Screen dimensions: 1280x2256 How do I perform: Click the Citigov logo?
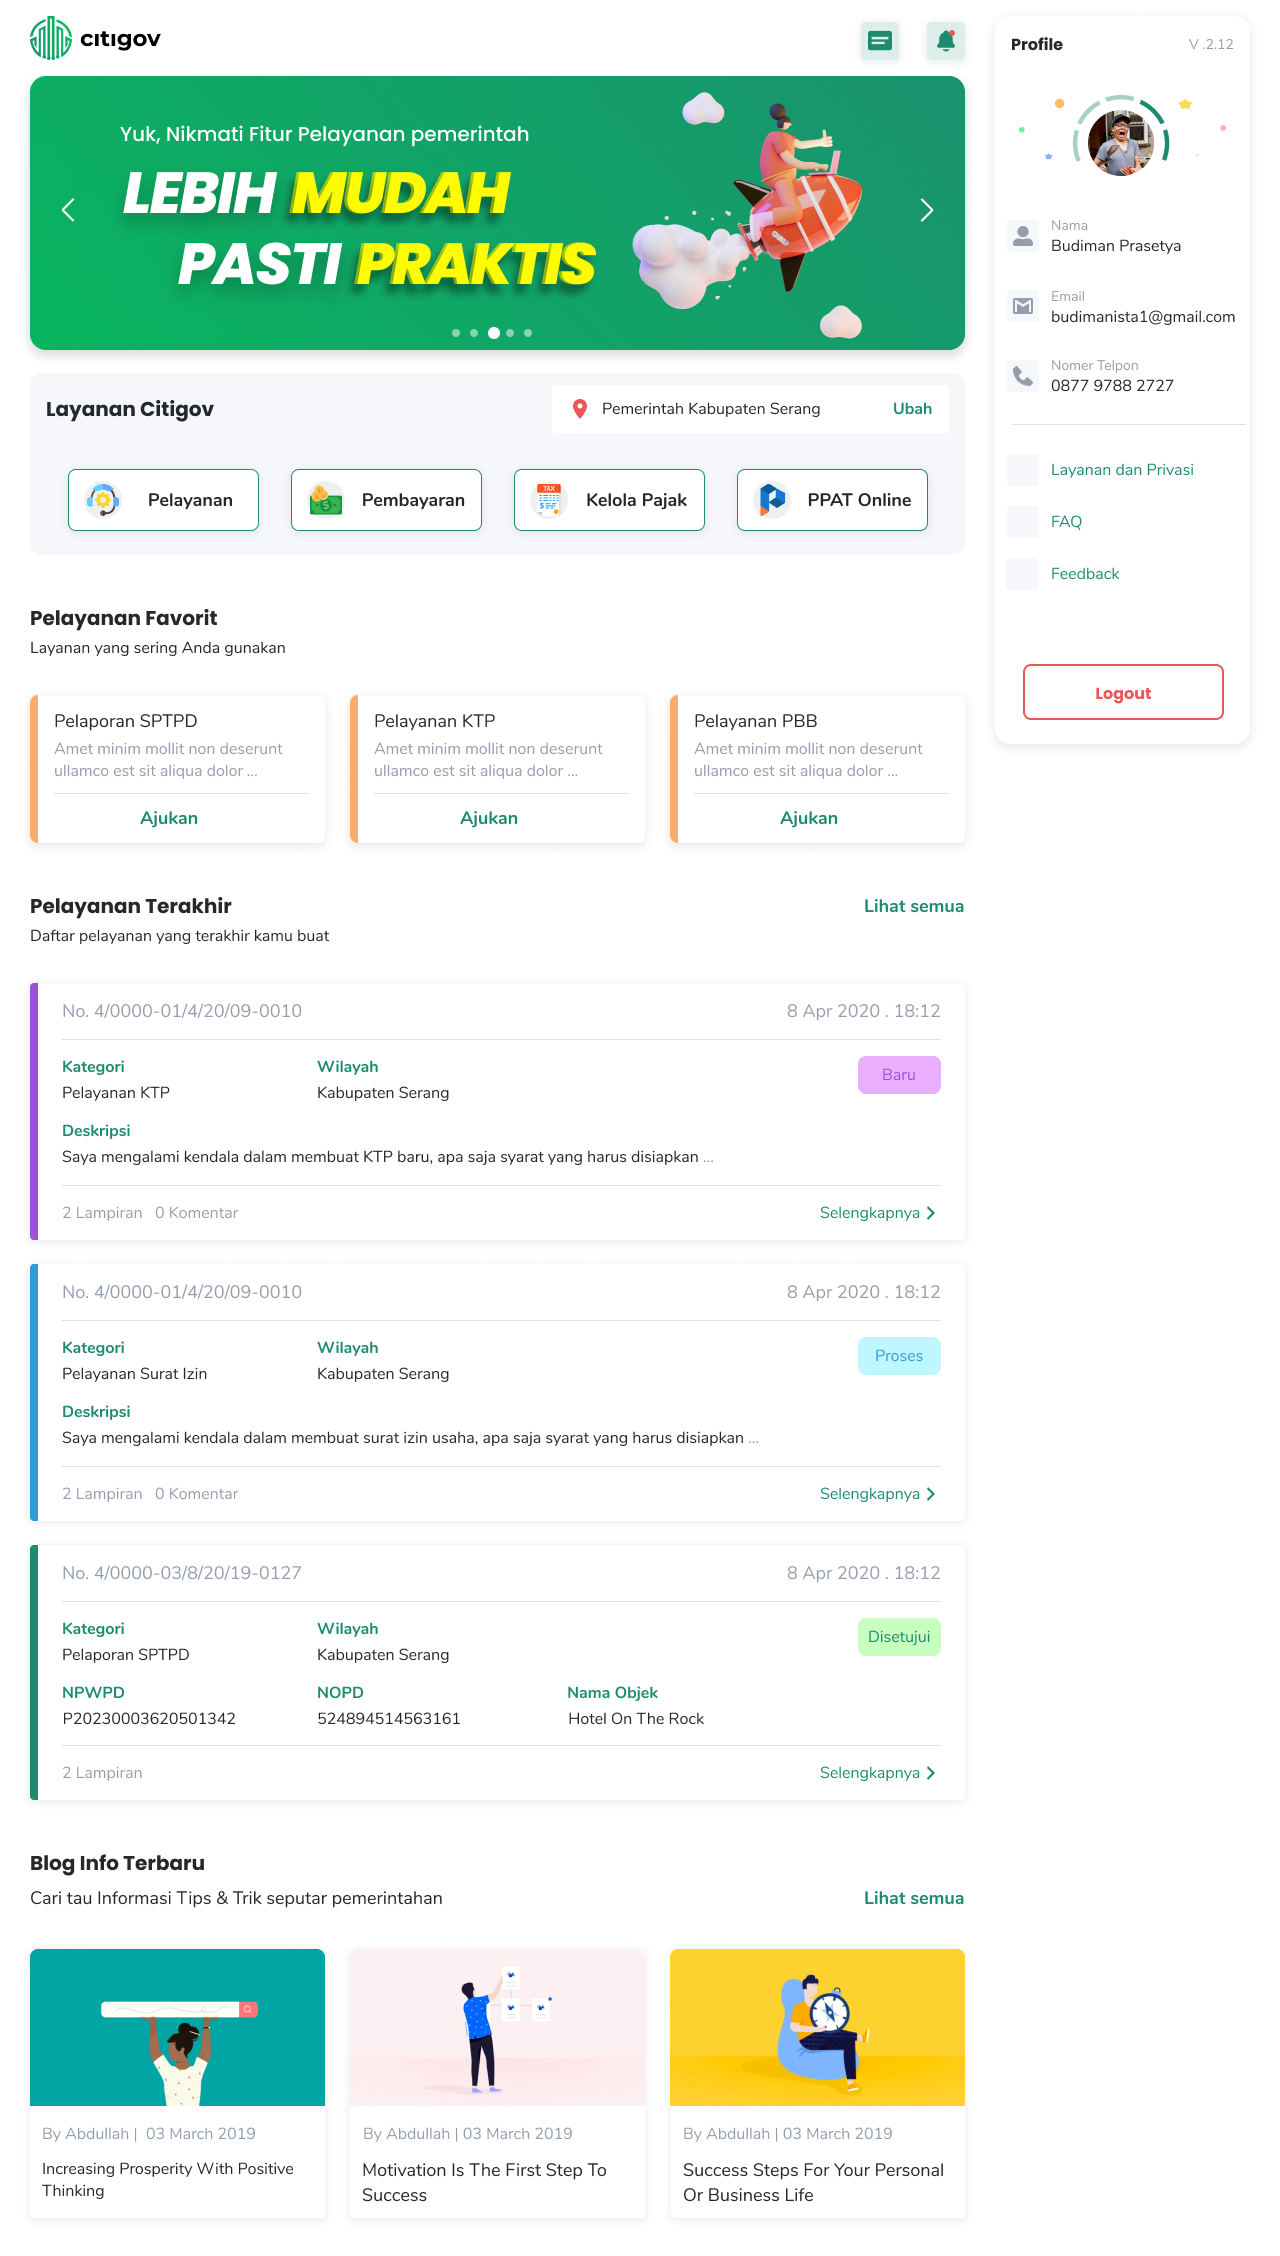coord(96,39)
